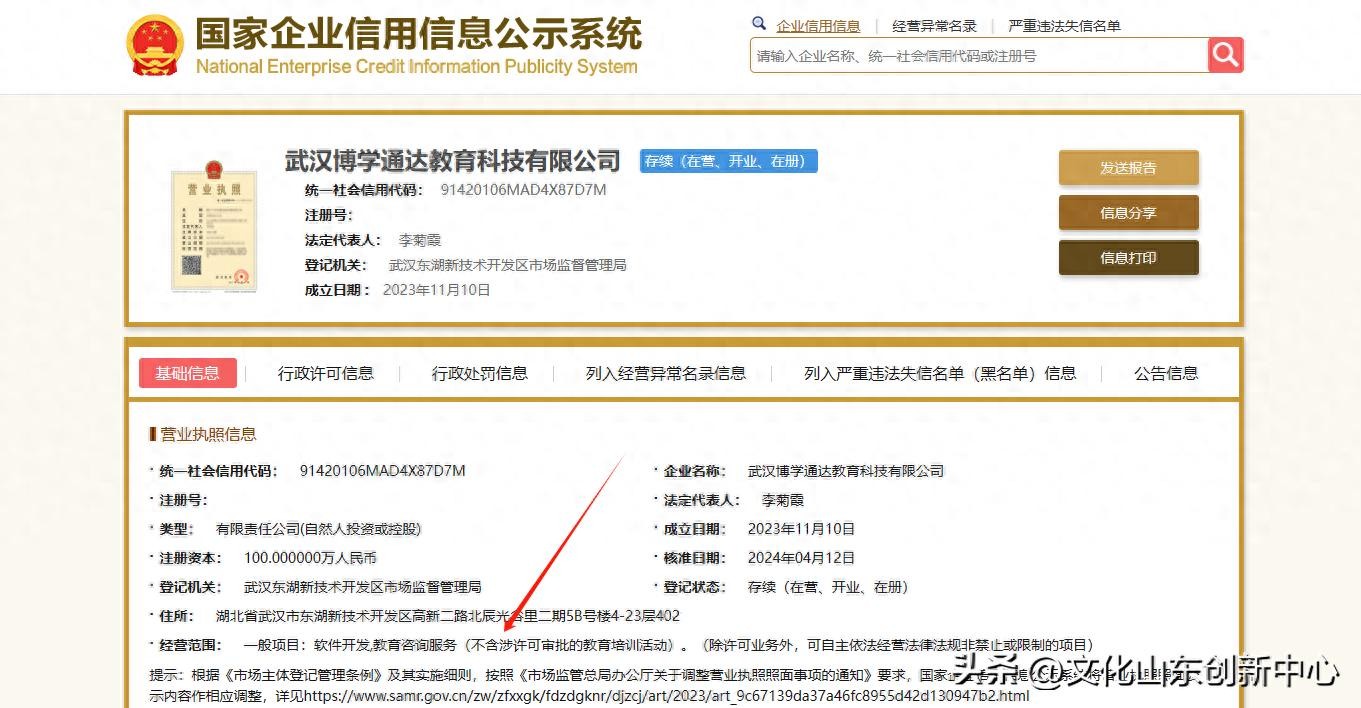Image resolution: width=1361 pixels, height=708 pixels.
Task: Click the small magnifier icon beside 企业信用信息
Action: (x=759, y=24)
